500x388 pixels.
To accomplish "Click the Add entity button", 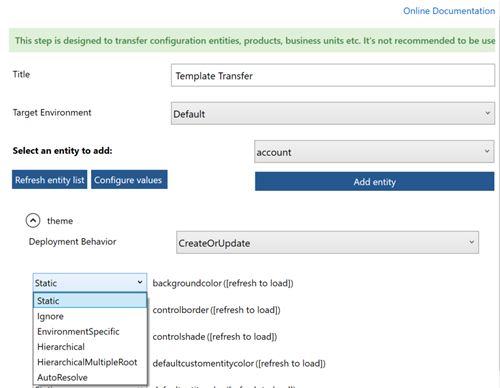I will [x=374, y=181].
